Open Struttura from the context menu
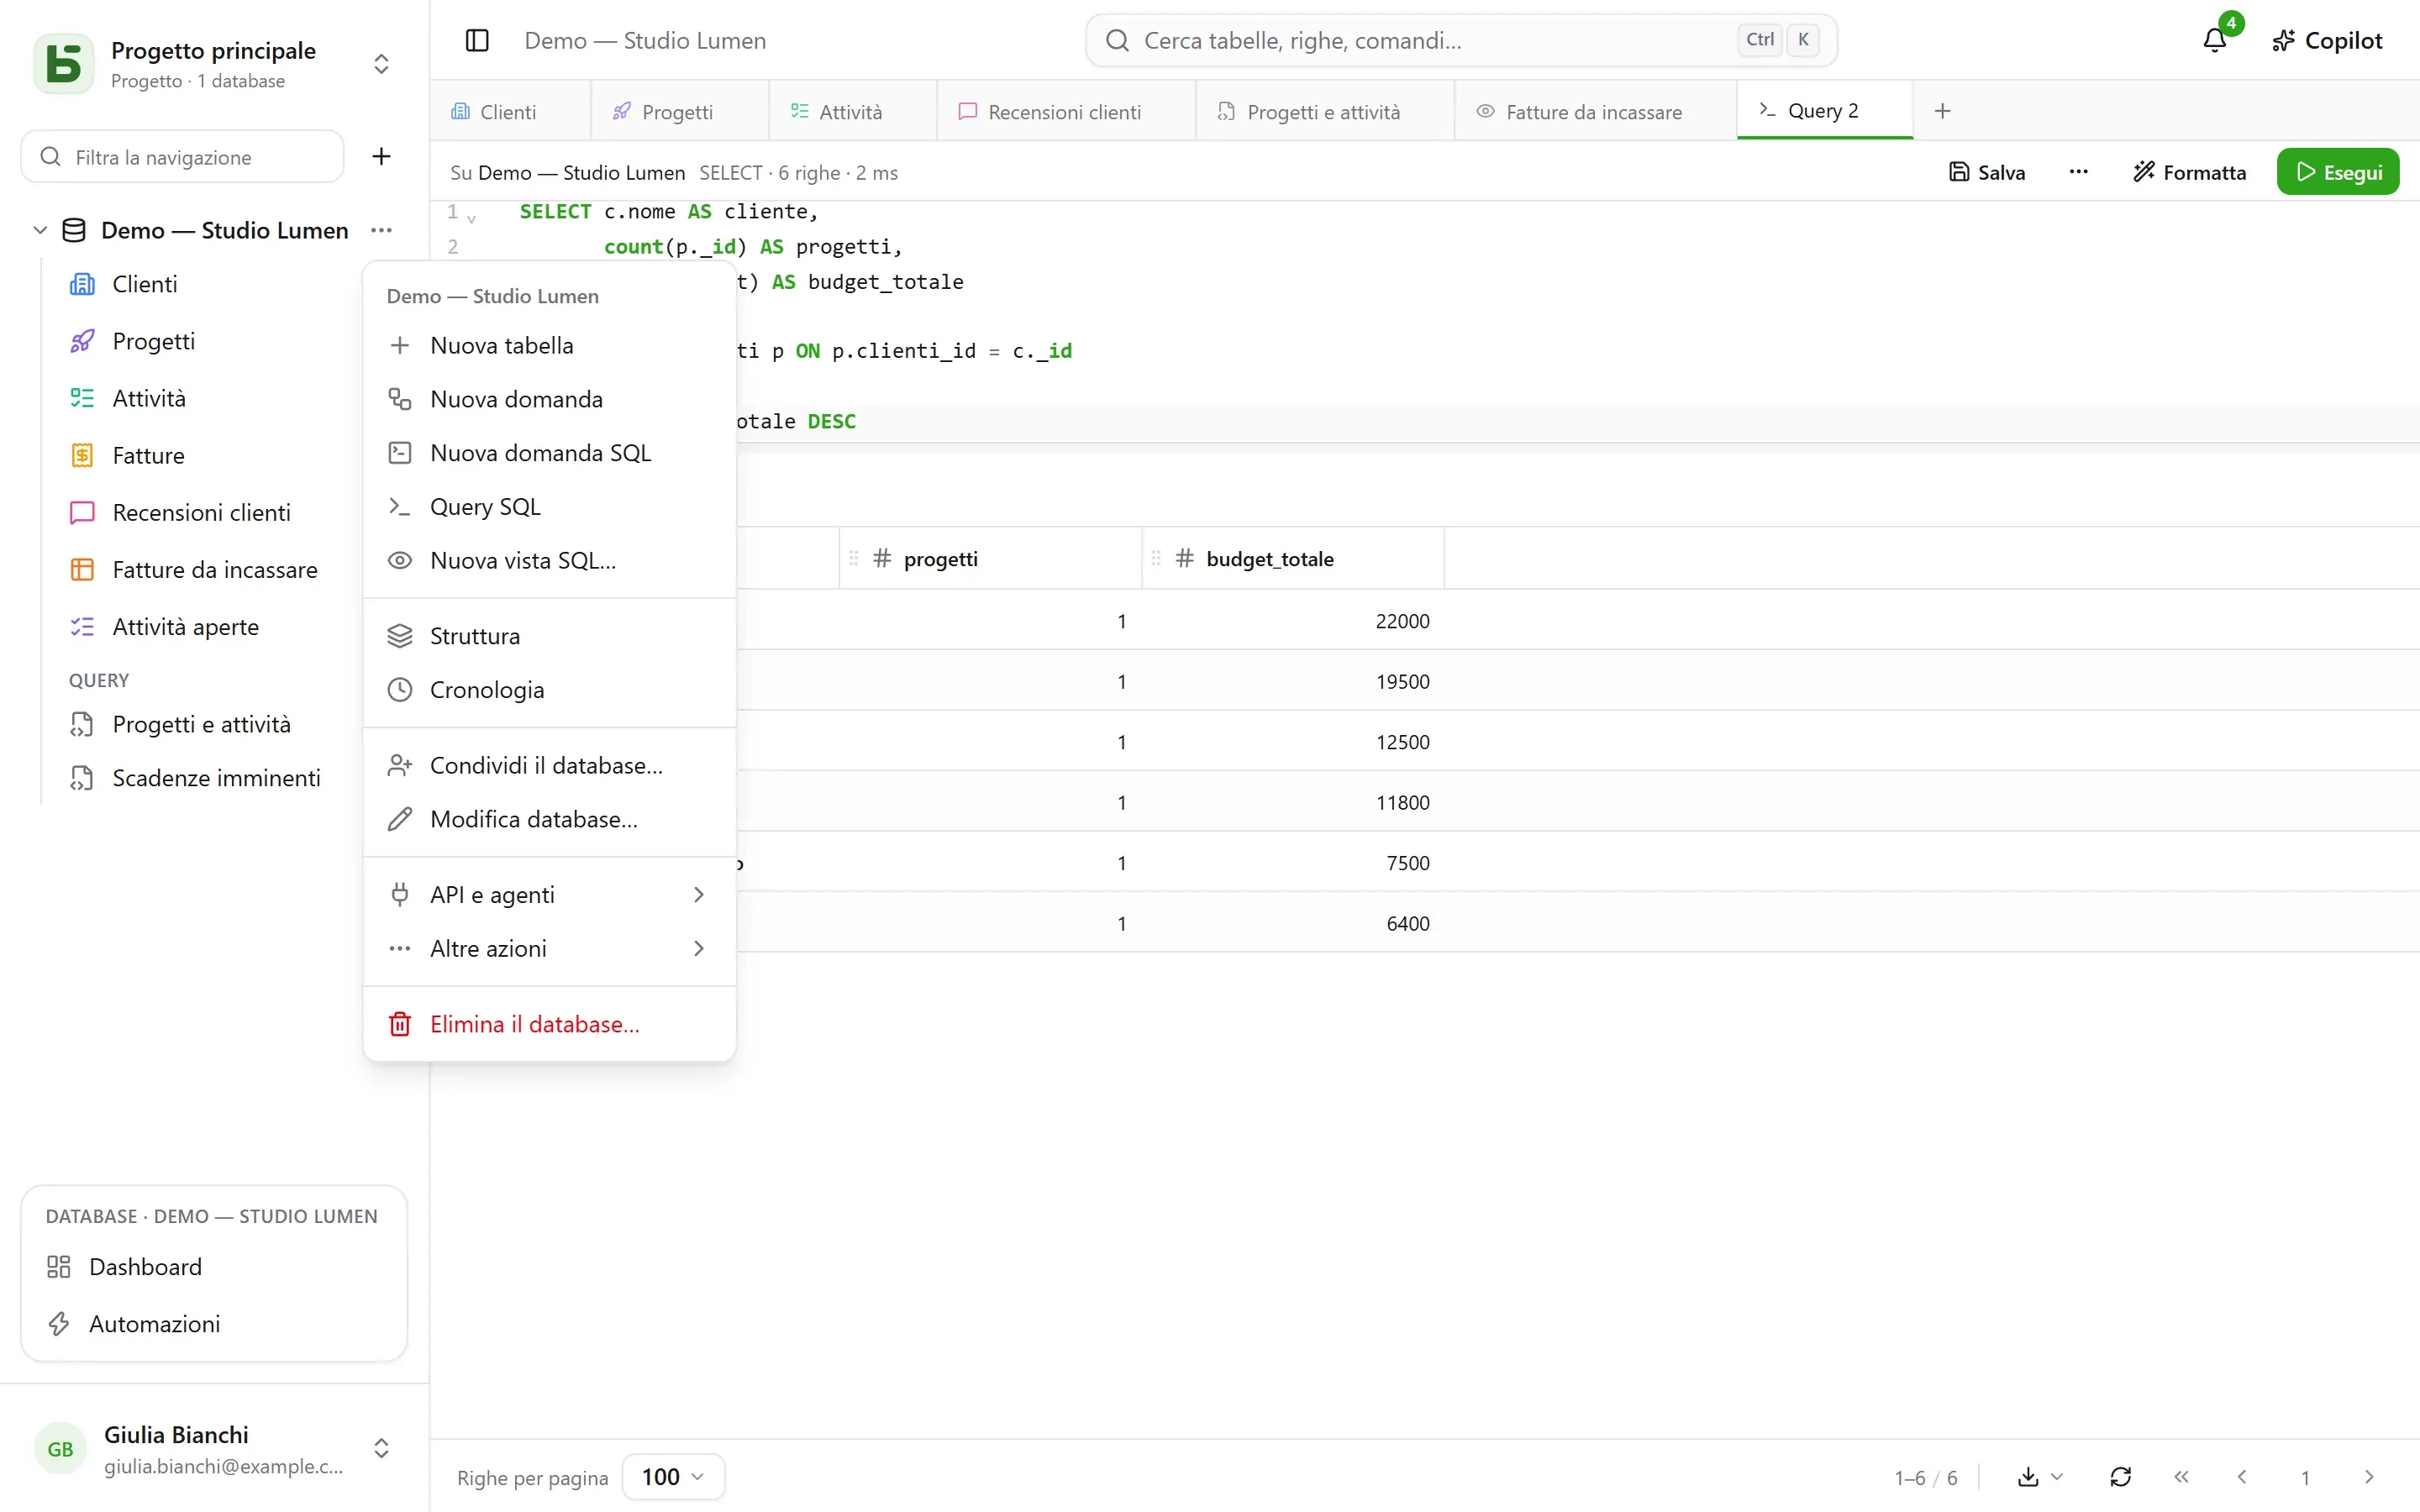 (550, 636)
